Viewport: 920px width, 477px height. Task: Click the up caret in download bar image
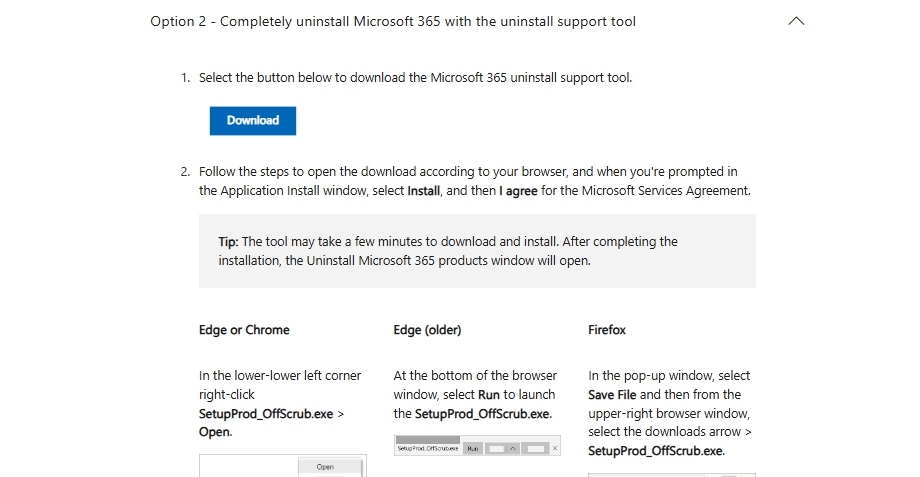(x=513, y=448)
